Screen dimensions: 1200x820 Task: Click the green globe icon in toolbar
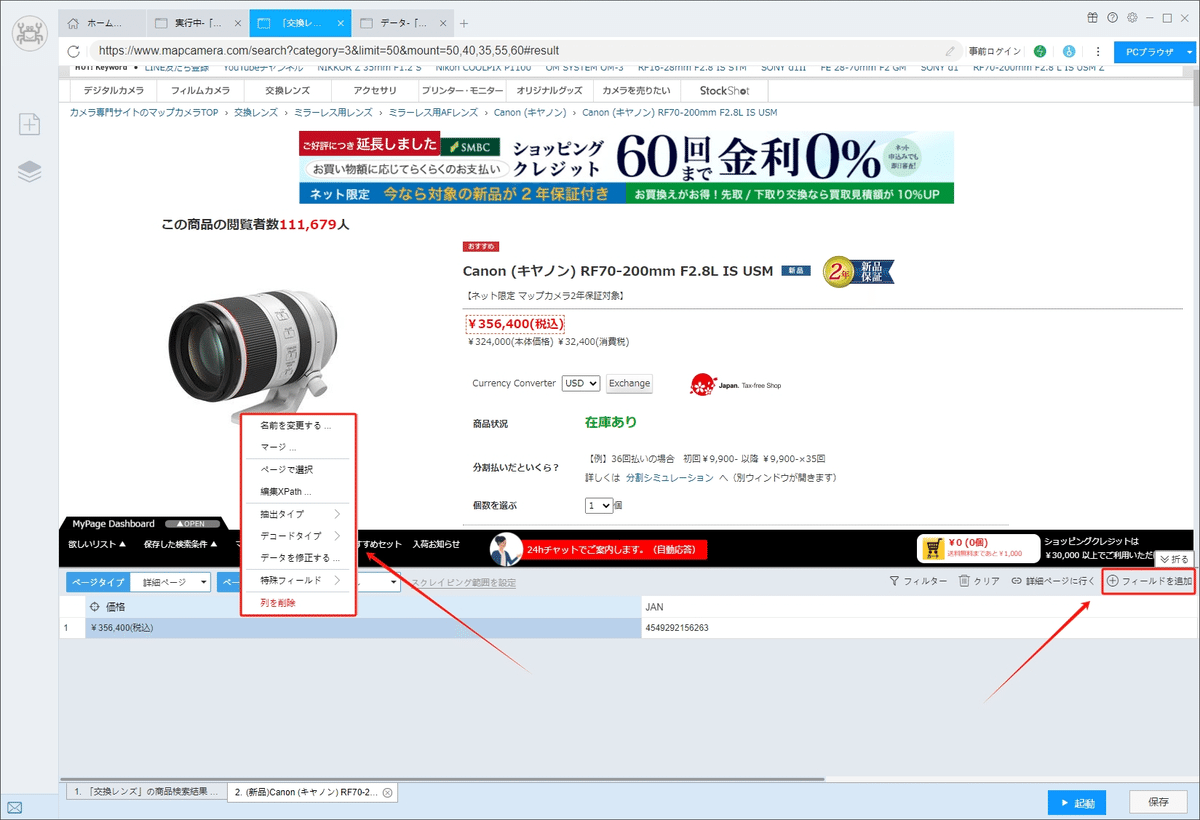pyautogui.click(x=1040, y=51)
